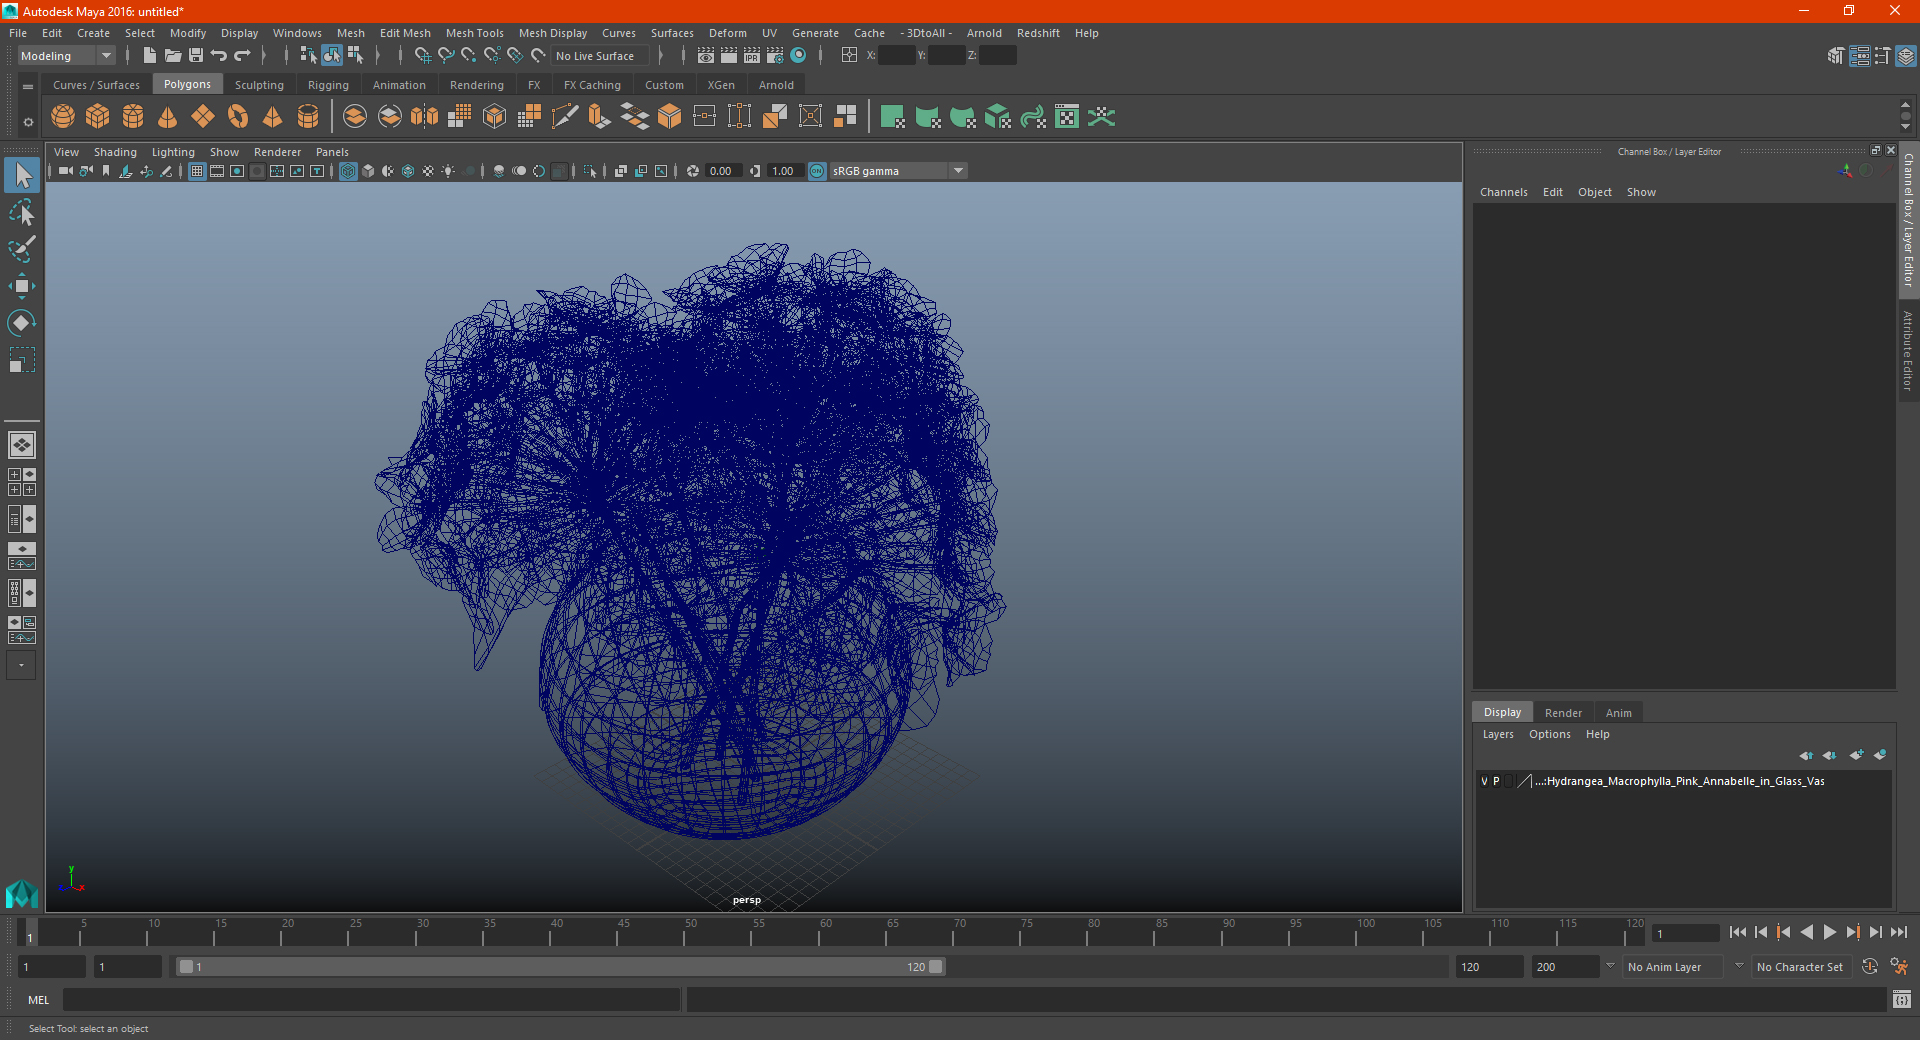Create a polygon cube from shelf

[98, 117]
